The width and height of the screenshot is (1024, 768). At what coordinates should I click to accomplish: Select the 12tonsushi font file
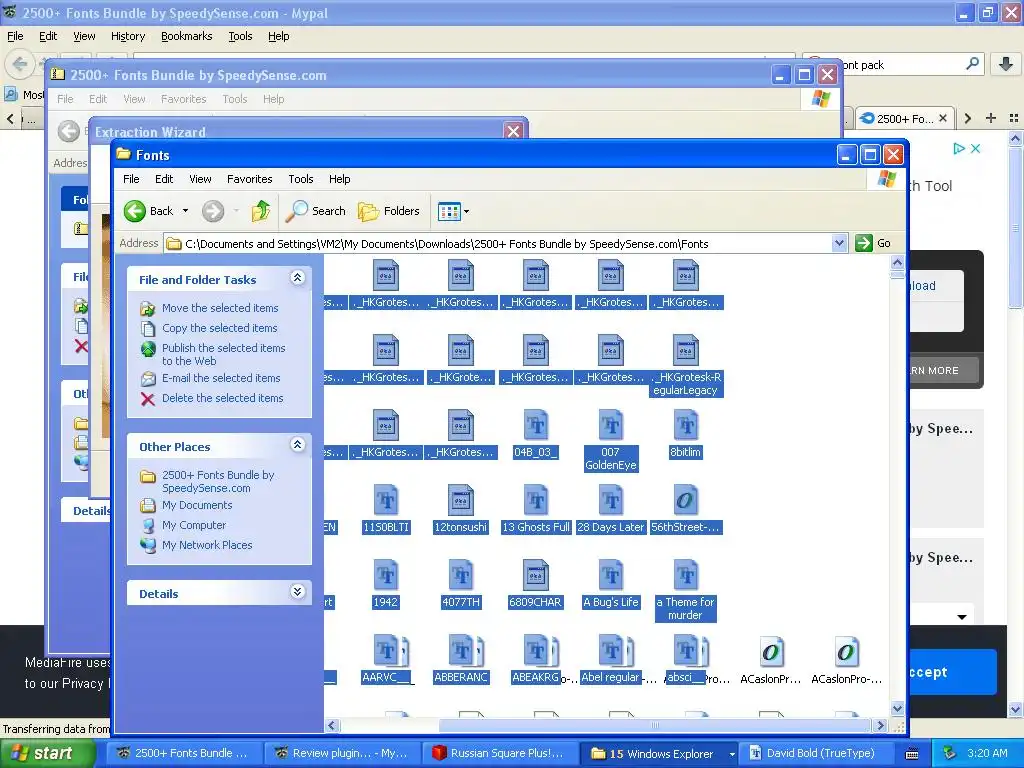click(x=460, y=509)
